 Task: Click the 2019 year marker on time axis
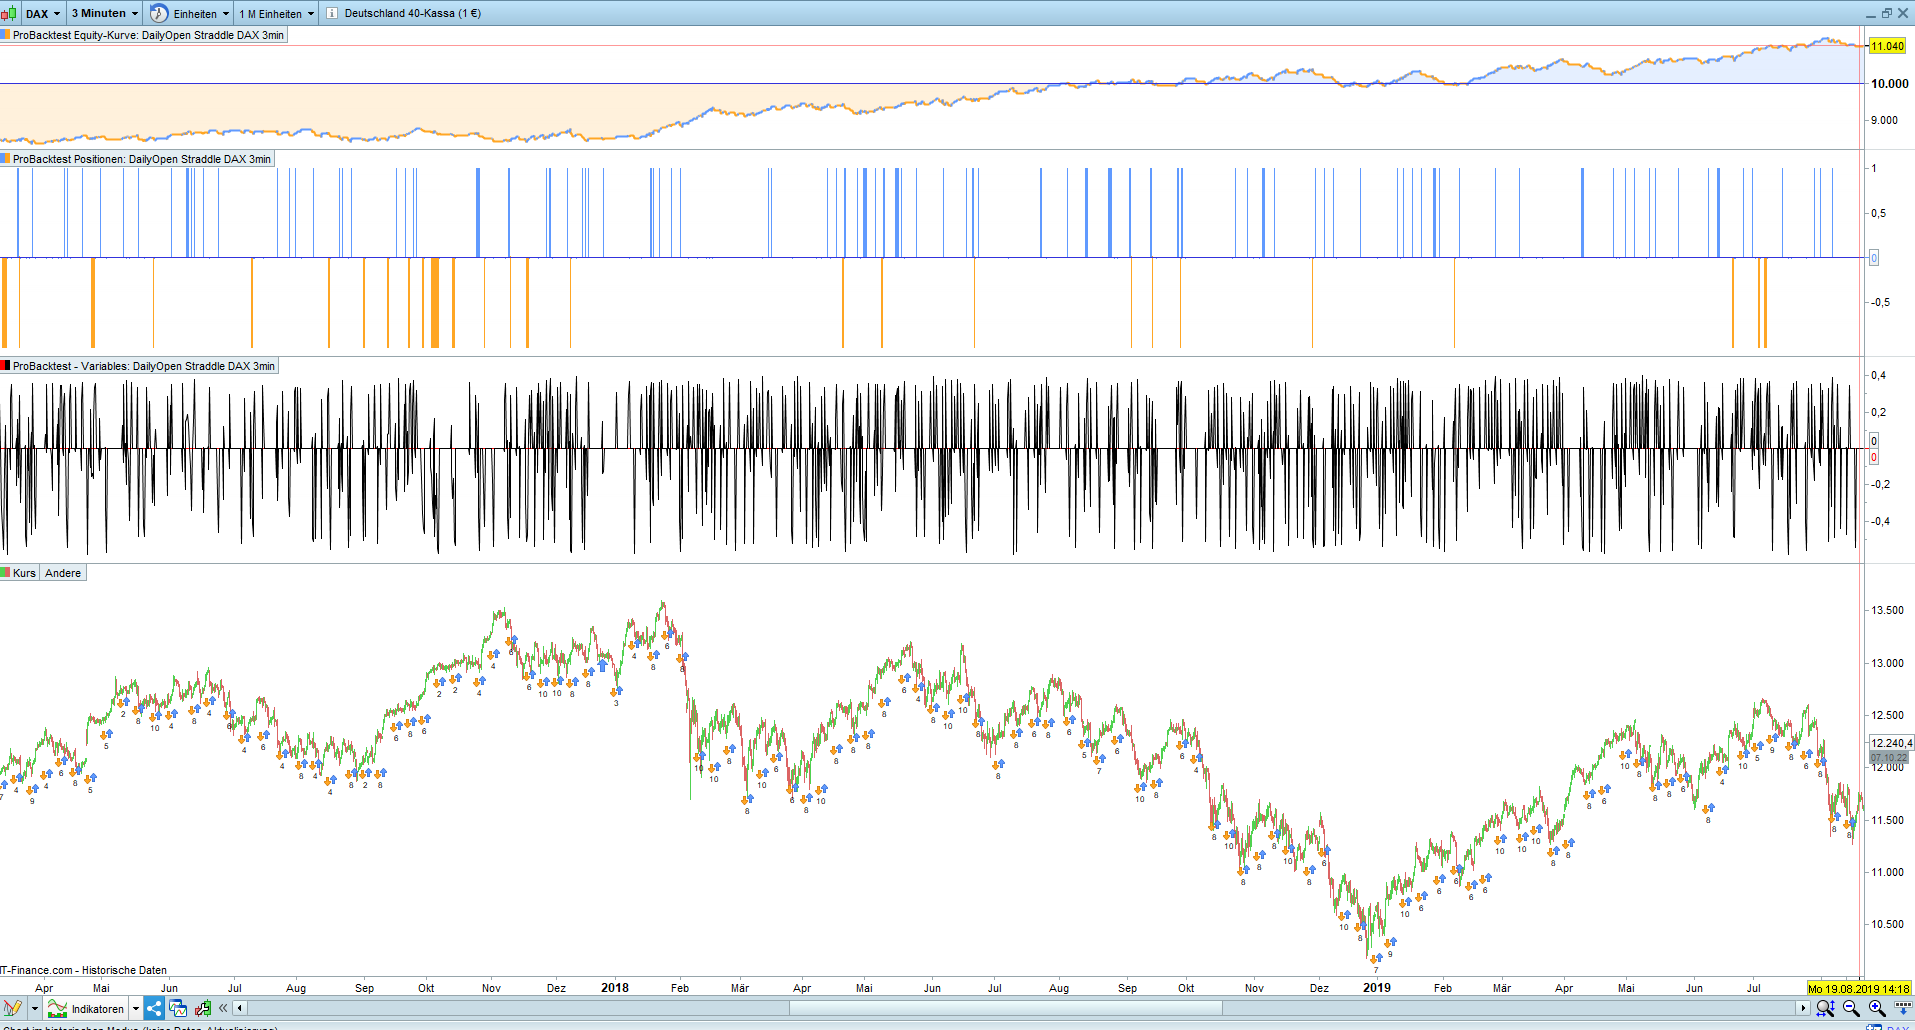(1377, 988)
